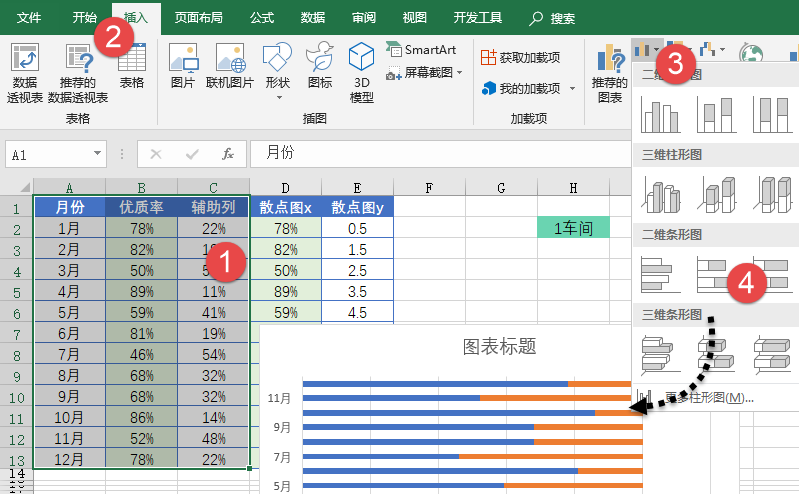The height and width of the screenshot is (494, 799).
Task: Click the select-all corner of the sheet
Action: (x=25, y=187)
